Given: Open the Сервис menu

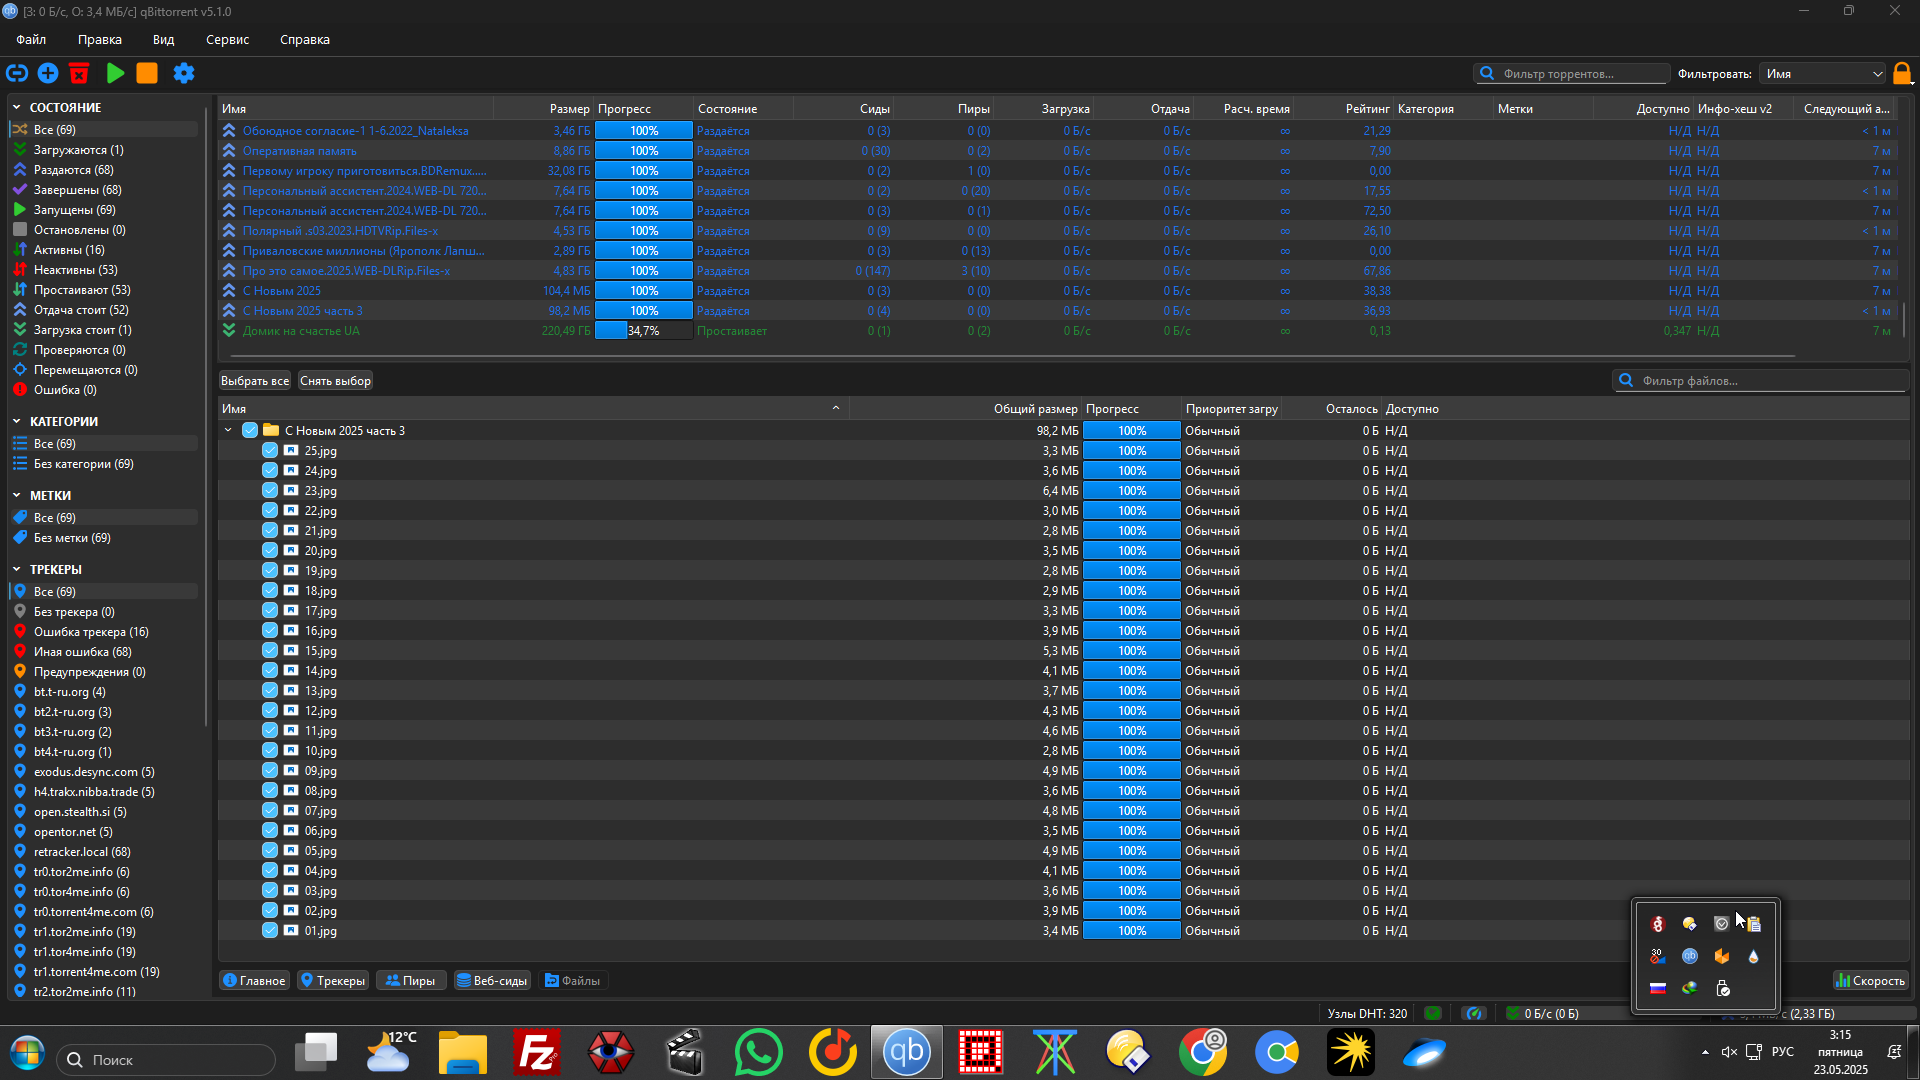Looking at the screenshot, I should click(x=228, y=39).
